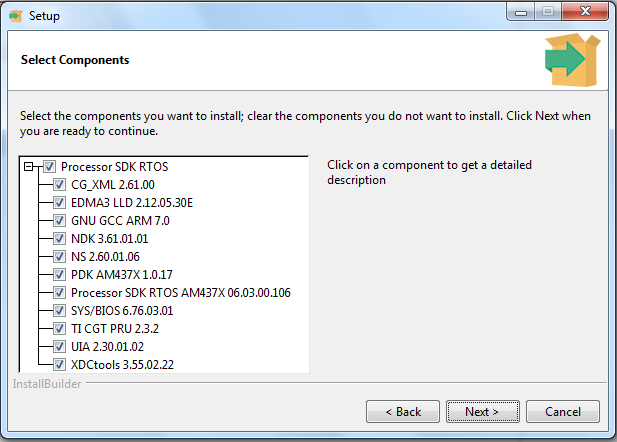Uncheck the PDK AM437X 1.0.17 checkbox
617x442 pixels.
[59, 275]
